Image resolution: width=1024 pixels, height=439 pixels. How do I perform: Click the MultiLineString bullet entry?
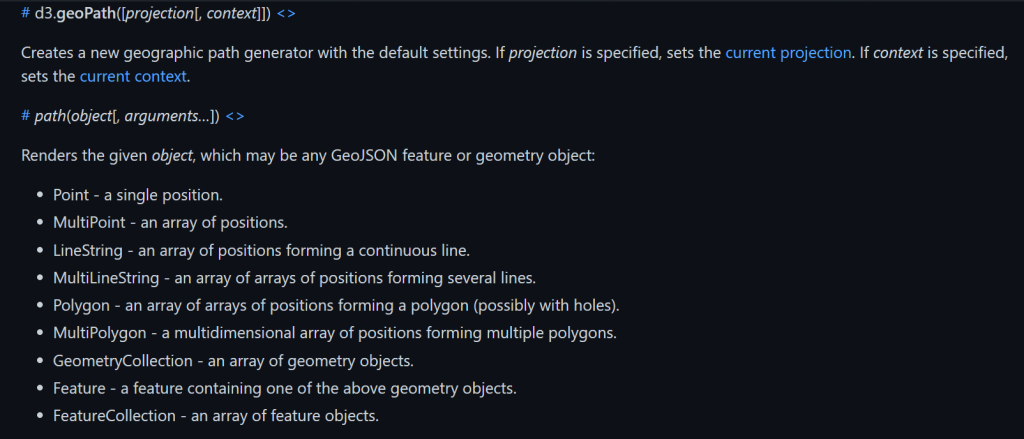(x=295, y=278)
